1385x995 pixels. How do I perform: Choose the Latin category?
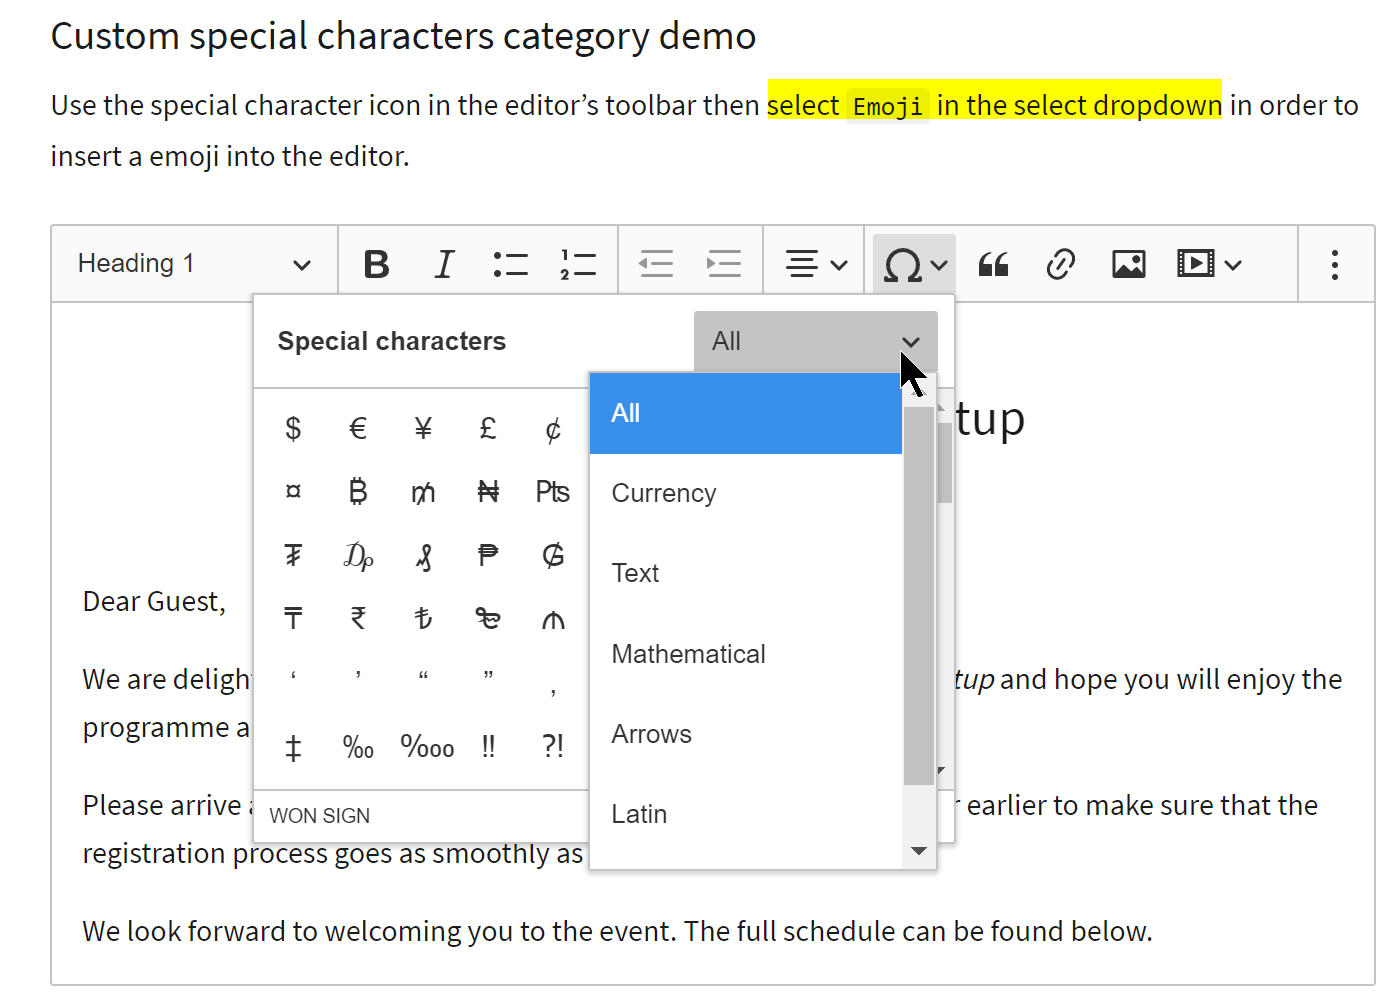click(x=746, y=814)
